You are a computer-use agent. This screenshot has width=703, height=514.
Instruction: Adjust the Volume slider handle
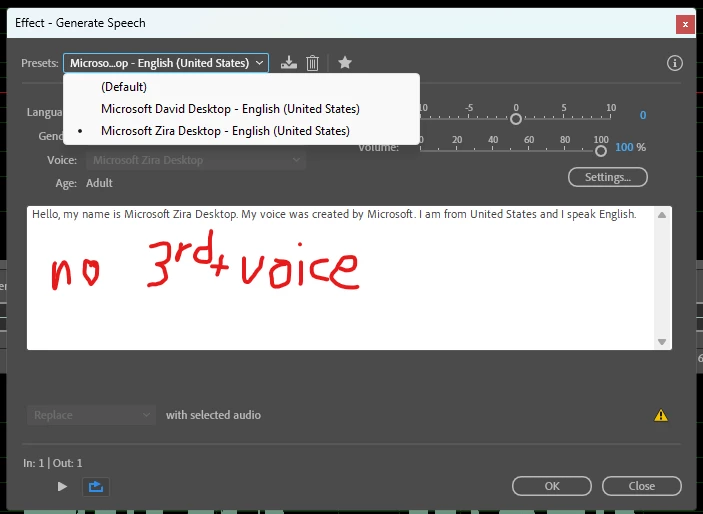601,151
